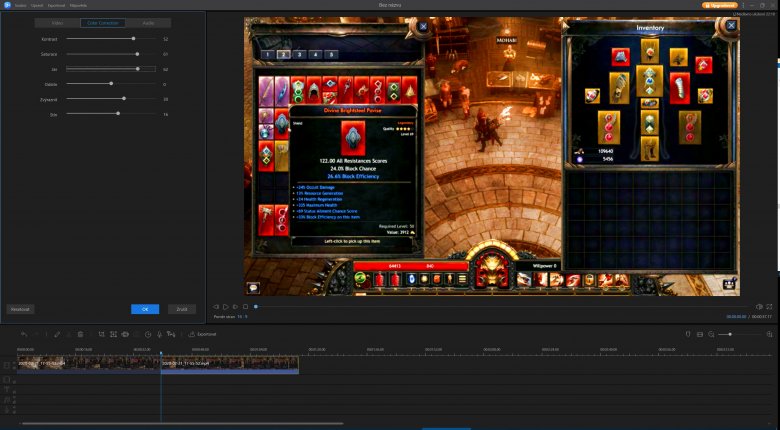Select the Zoom tool icon in toolbar
The height and width of the screenshot is (430, 780).
click(113, 334)
